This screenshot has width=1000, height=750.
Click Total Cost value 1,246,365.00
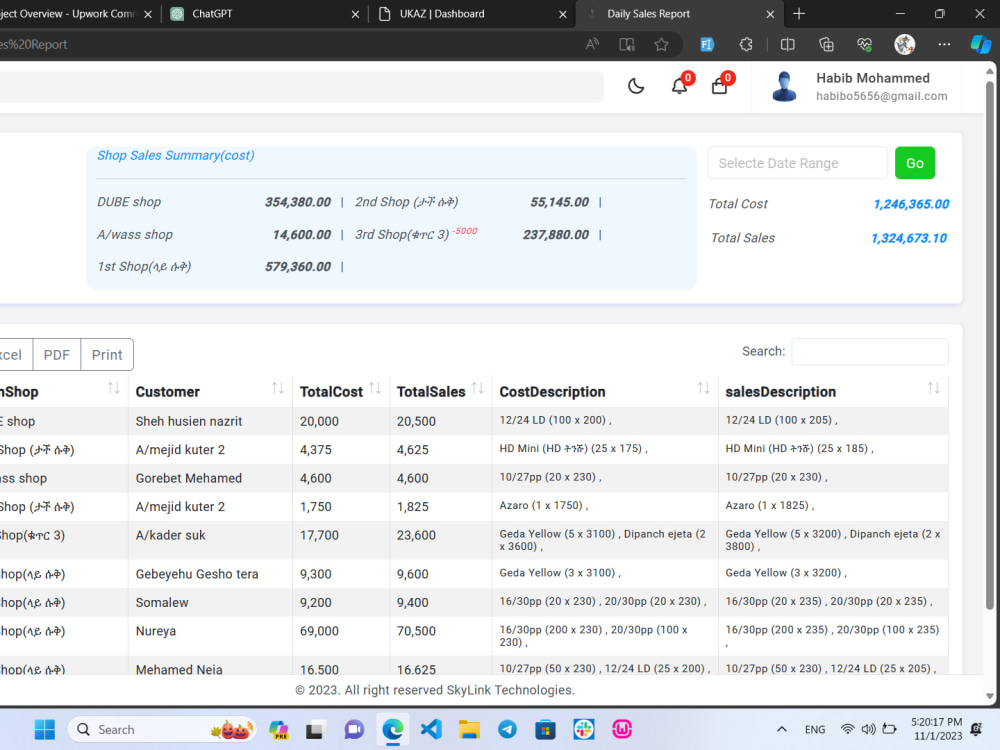pyautogui.click(x=911, y=204)
